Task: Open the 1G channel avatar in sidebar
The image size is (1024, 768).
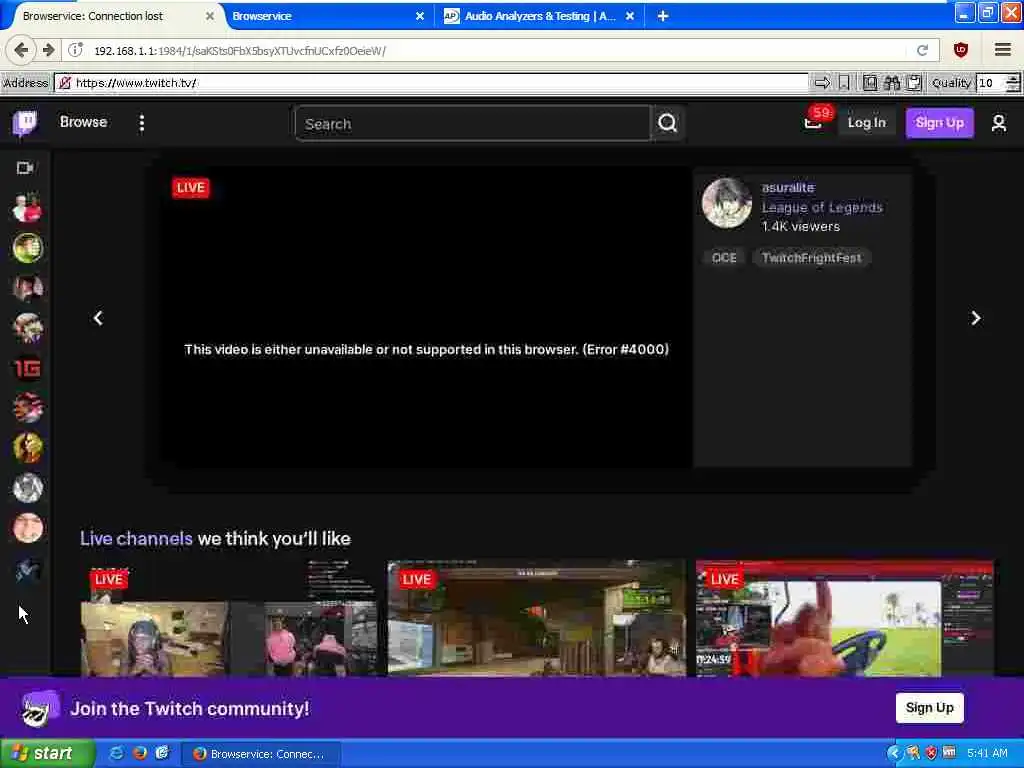Action: (x=27, y=368)
